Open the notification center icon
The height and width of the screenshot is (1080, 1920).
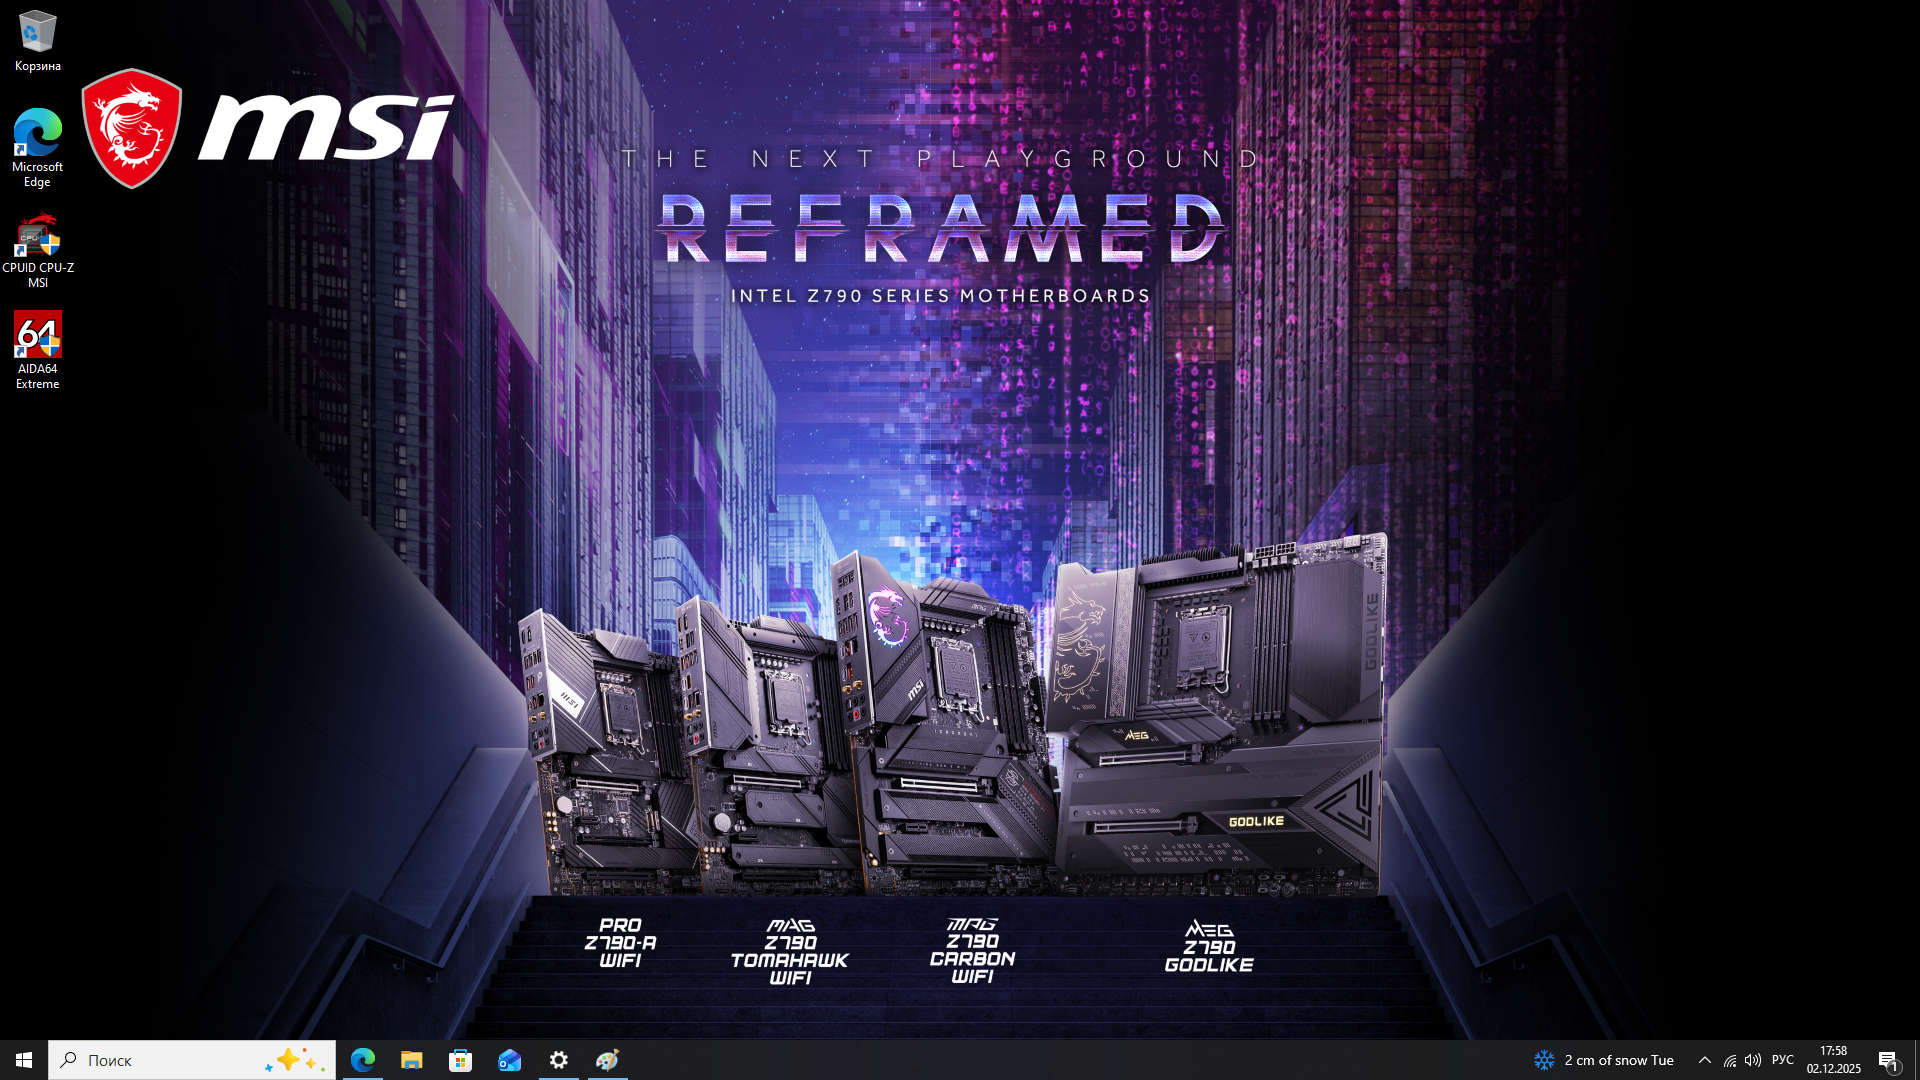pos(1888,1060)
